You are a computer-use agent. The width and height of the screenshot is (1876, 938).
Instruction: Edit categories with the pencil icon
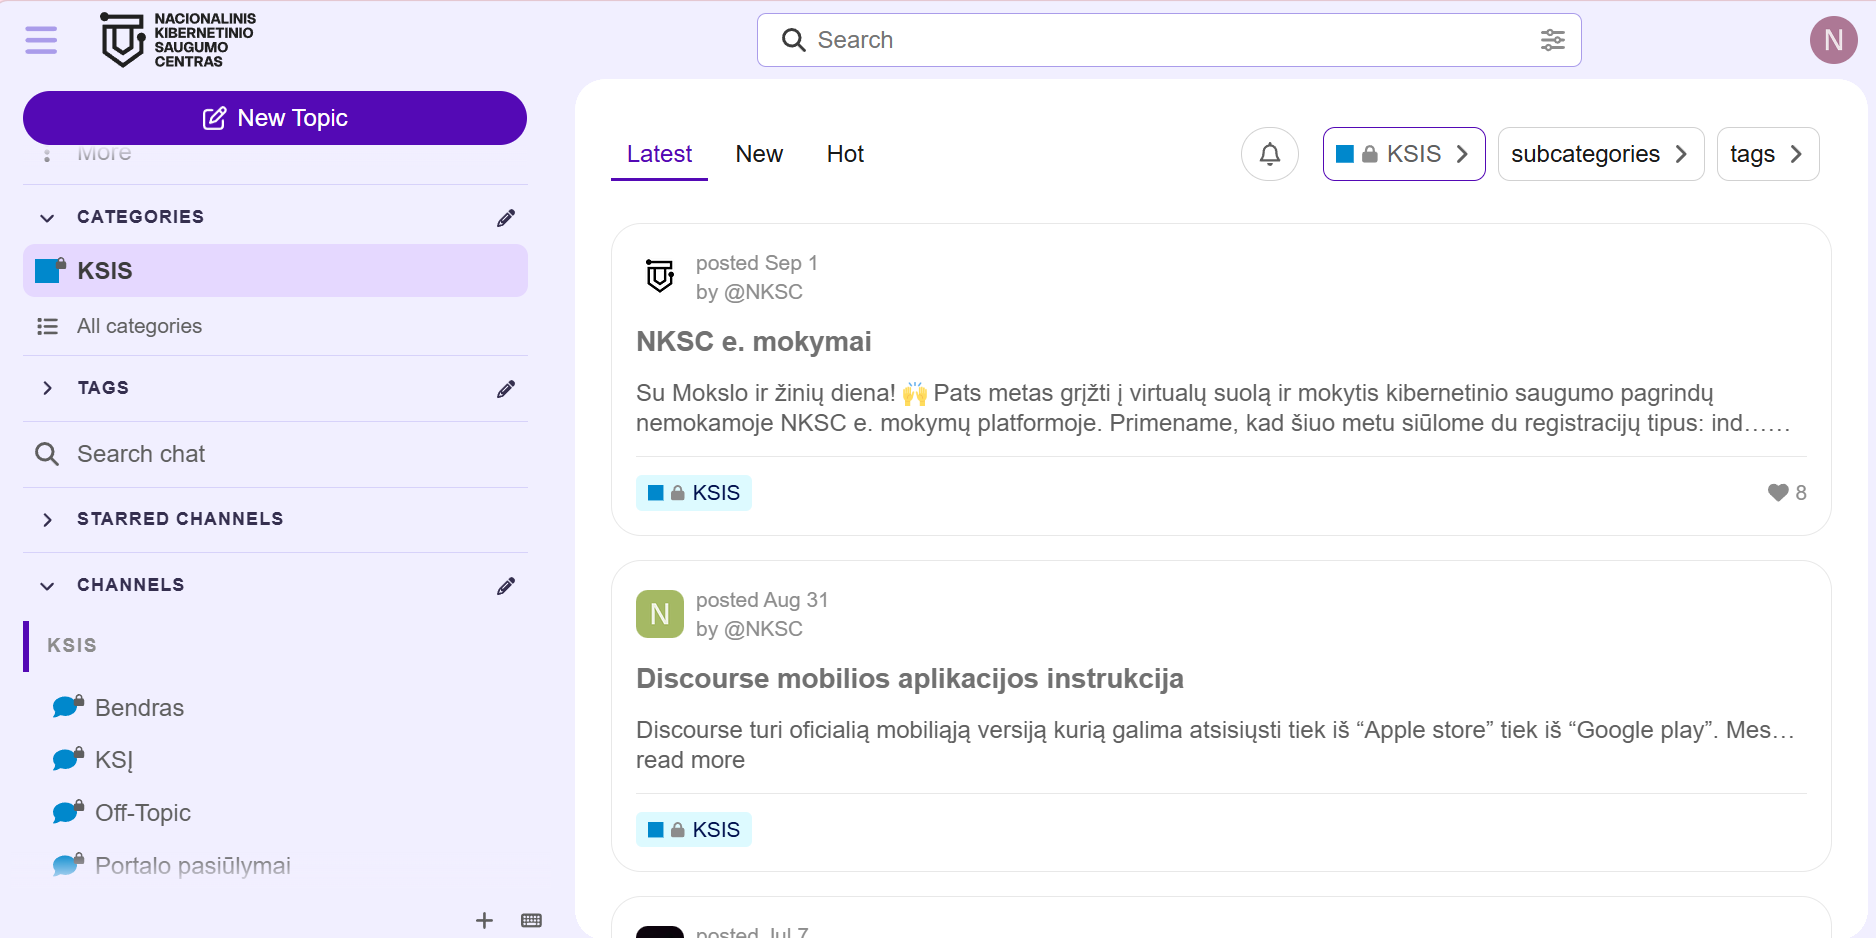pos(506,217)
